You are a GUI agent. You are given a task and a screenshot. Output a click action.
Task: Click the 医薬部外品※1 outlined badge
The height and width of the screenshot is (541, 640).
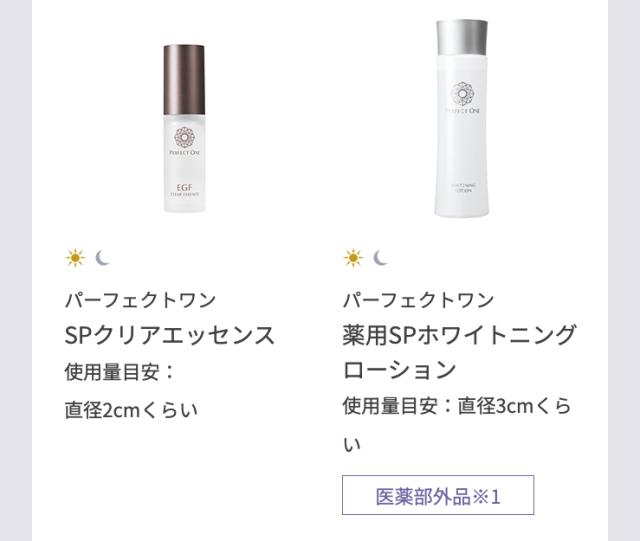pos(438,495)
